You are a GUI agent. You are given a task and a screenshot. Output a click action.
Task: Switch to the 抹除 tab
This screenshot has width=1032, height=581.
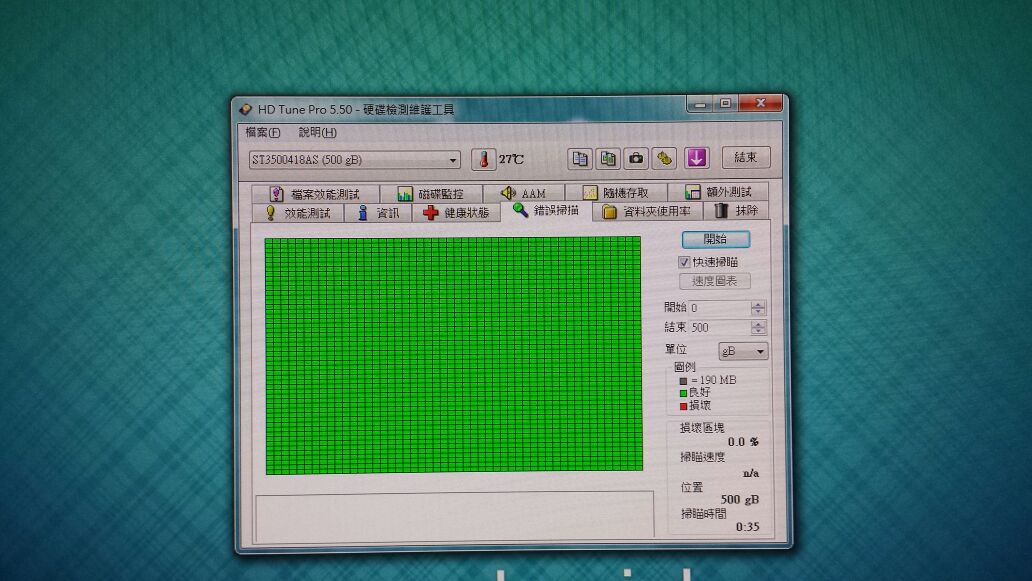pyautogui.click(x=736, y=211)
